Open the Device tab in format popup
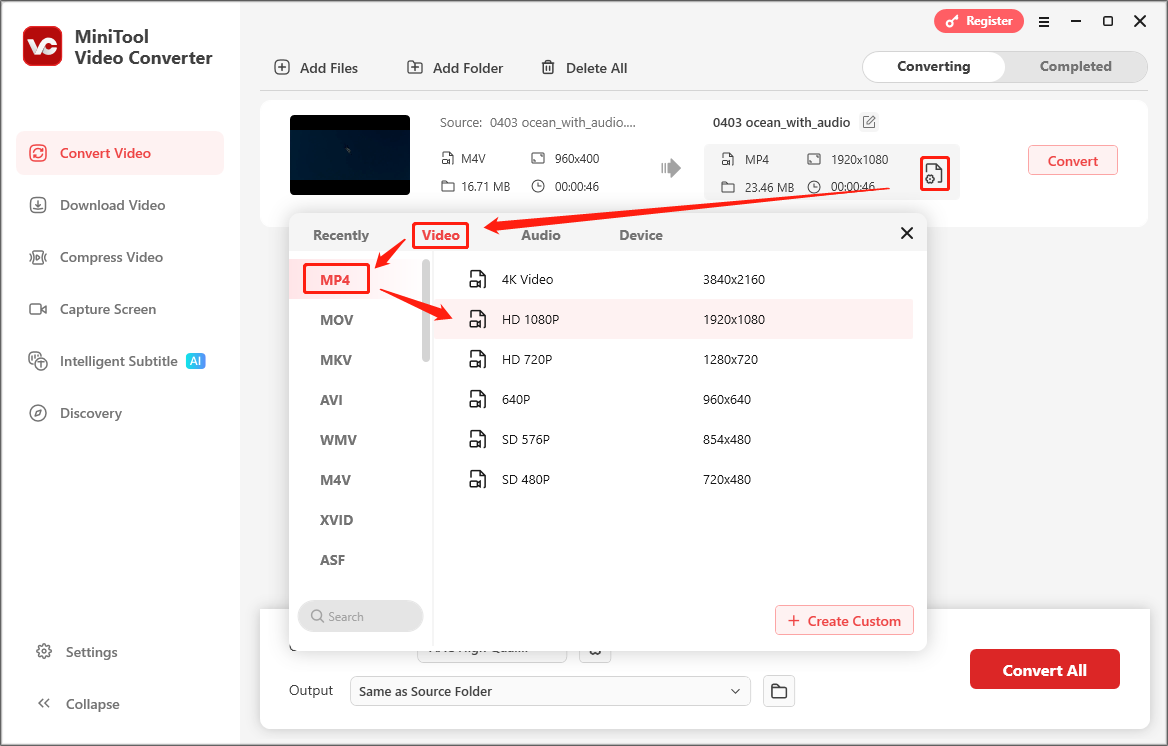The height and width of the screenshot is (746, 1168). (641, 235)
